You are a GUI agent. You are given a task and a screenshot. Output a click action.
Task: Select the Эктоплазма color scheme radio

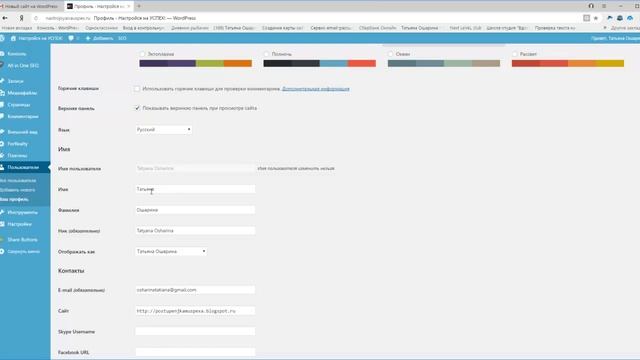(x=142, y=54)
